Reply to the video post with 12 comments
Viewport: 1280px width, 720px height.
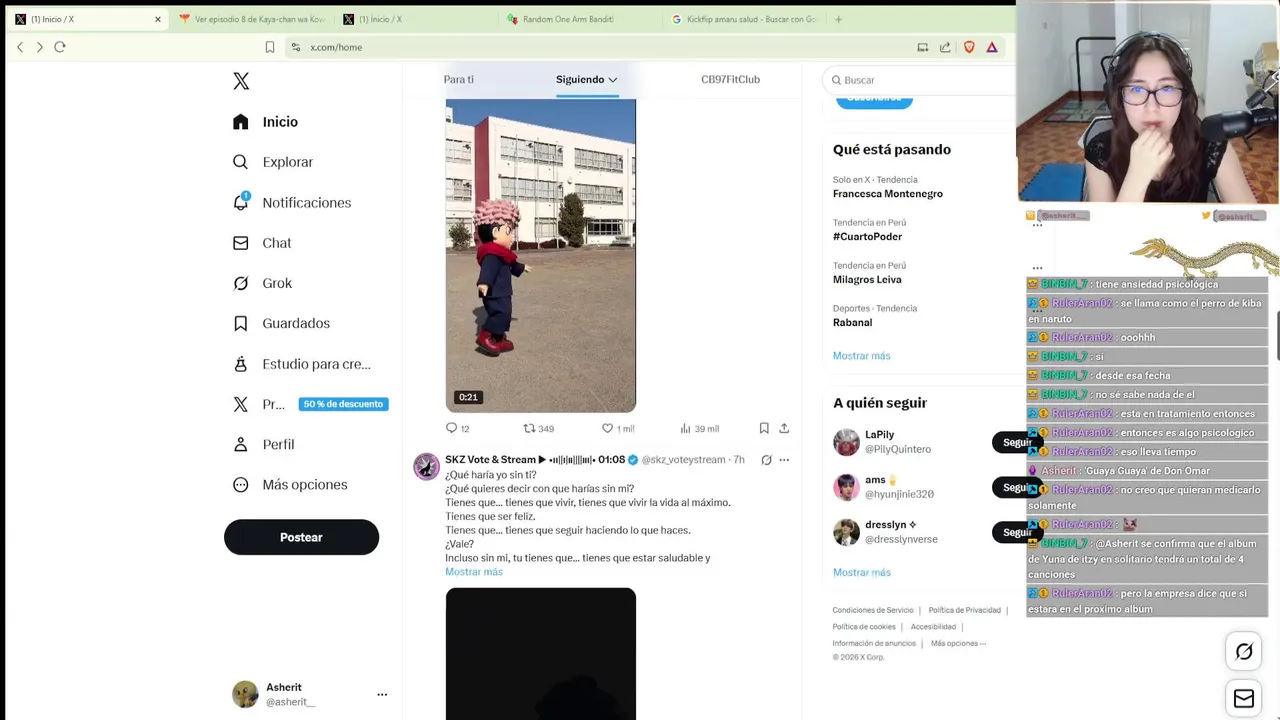[x=451, y=428]
